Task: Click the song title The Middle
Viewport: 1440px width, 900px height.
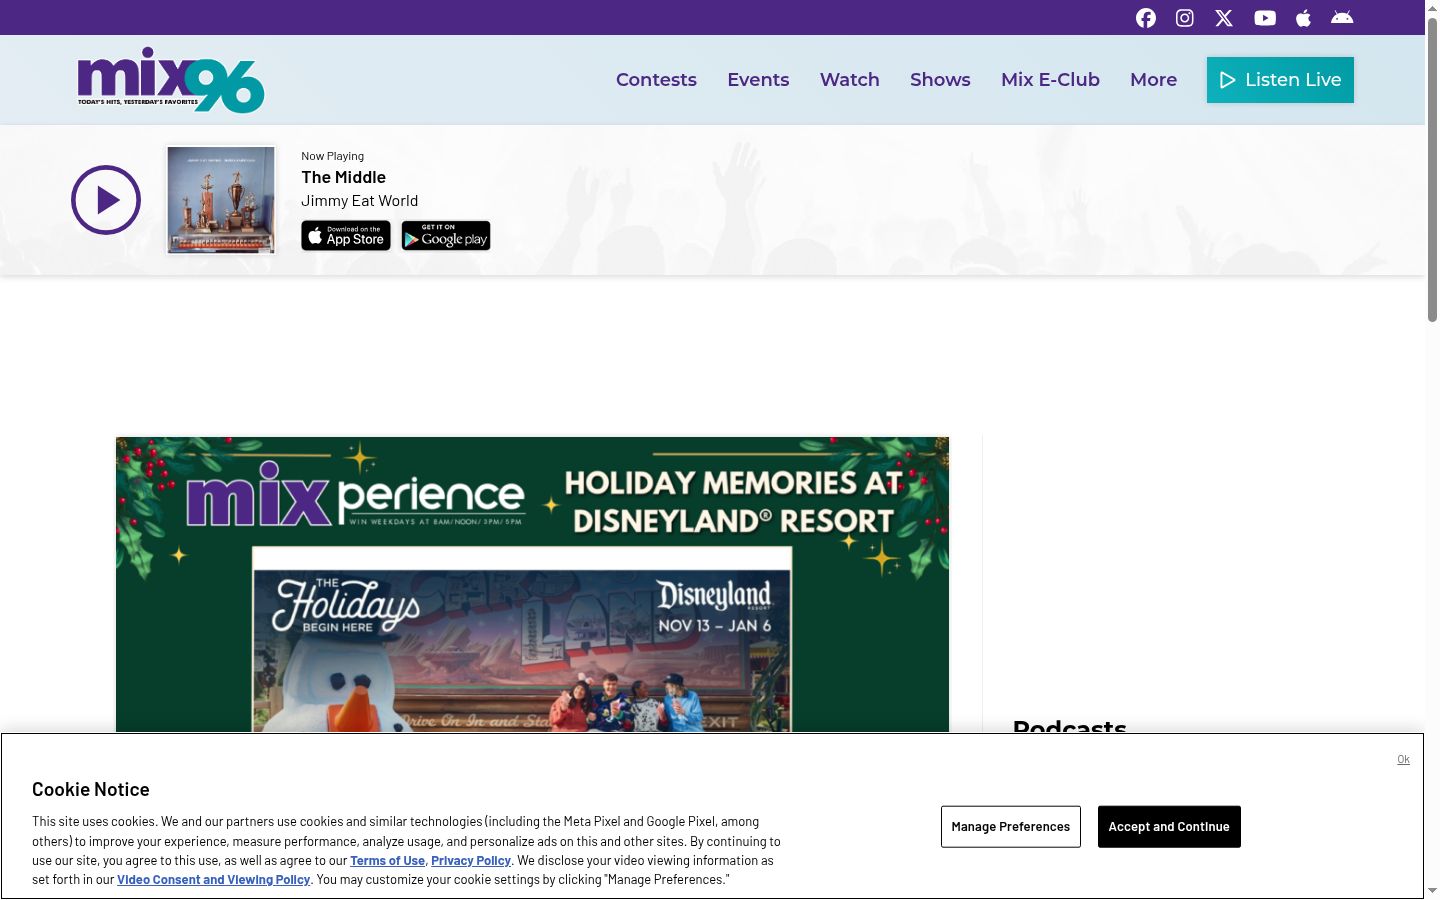Action: [343, 177]
